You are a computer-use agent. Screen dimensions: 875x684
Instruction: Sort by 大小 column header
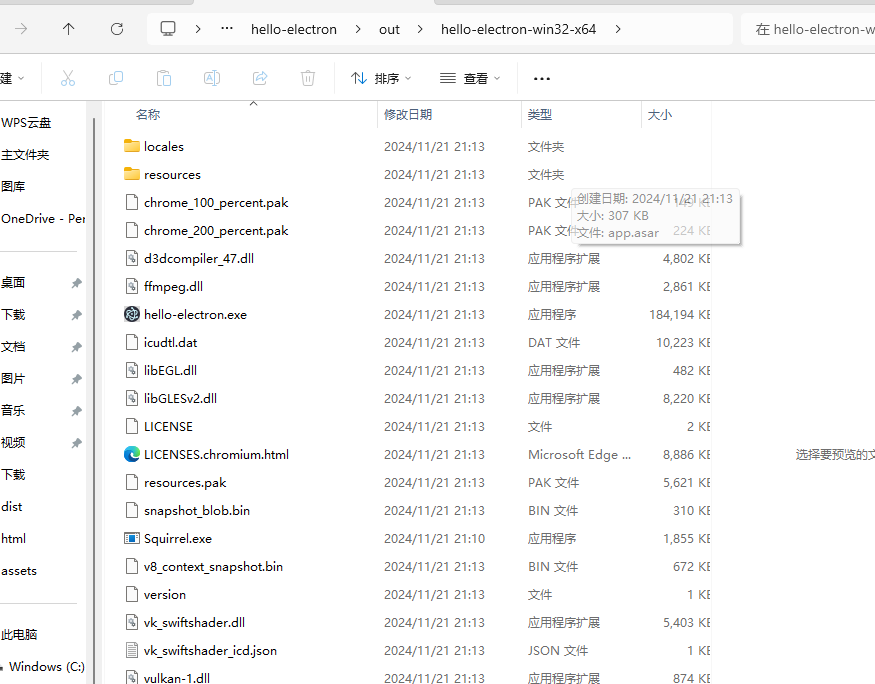click(x=660, y=114)
